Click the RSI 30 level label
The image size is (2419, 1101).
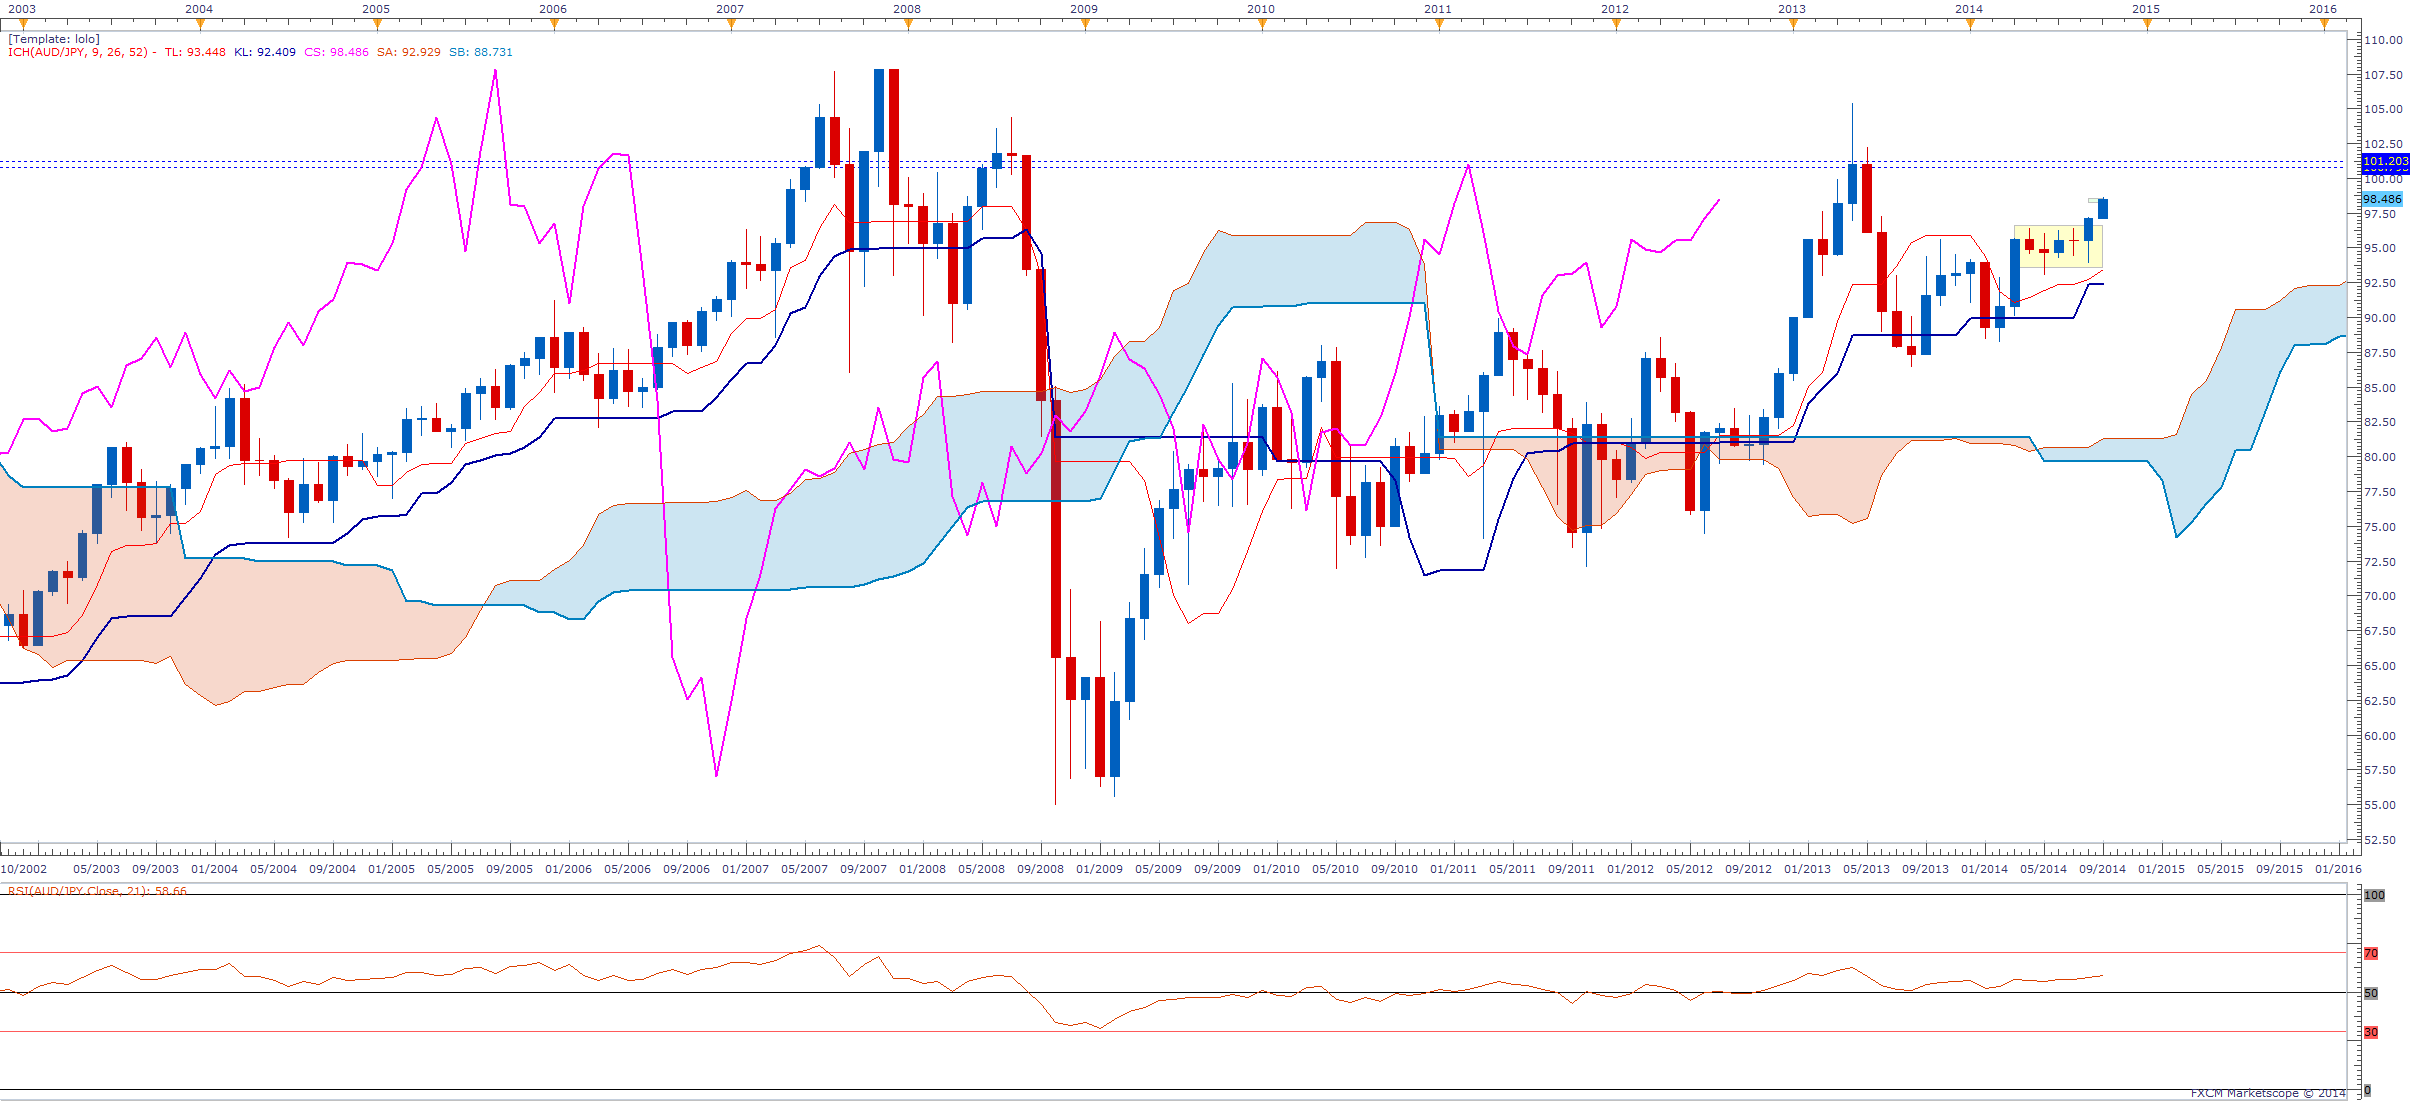pyautogui.click(x=2370, y=1032)
